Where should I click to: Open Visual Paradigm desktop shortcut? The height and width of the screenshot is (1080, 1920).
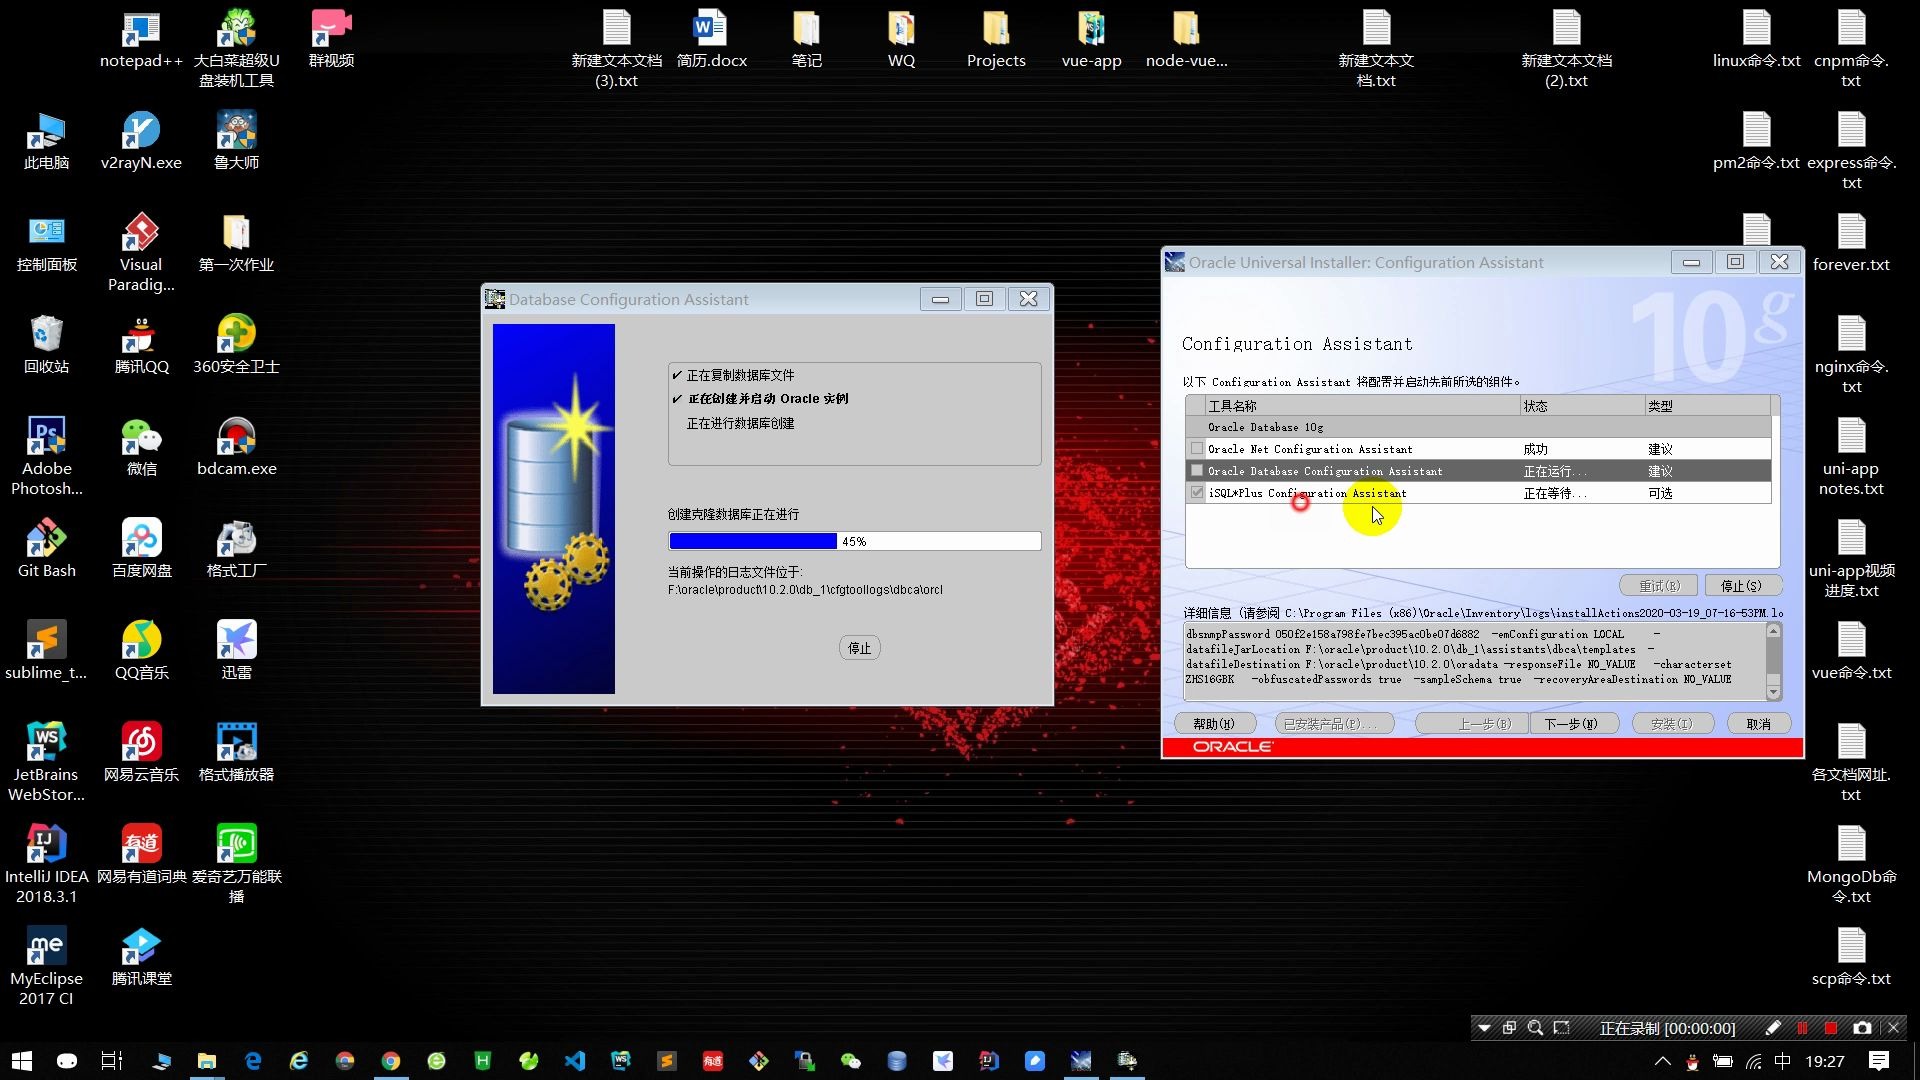tap(141, 253)
